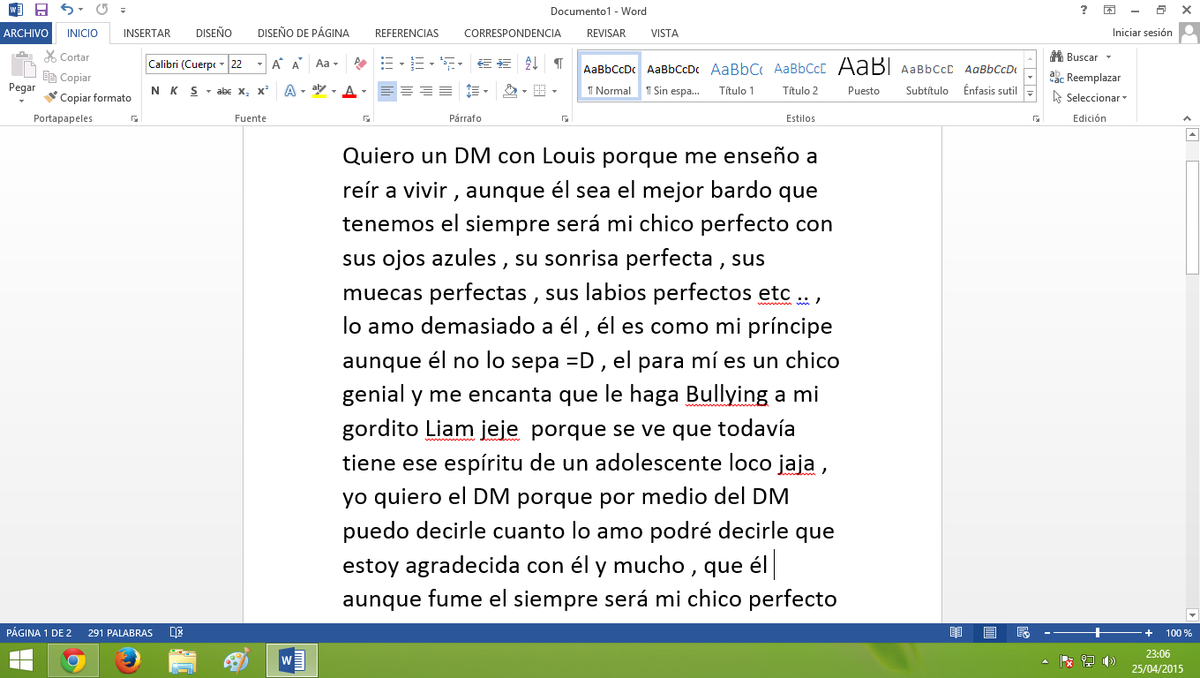
Task: Click 291 PALABRAS word count
Action: [120, 633]
